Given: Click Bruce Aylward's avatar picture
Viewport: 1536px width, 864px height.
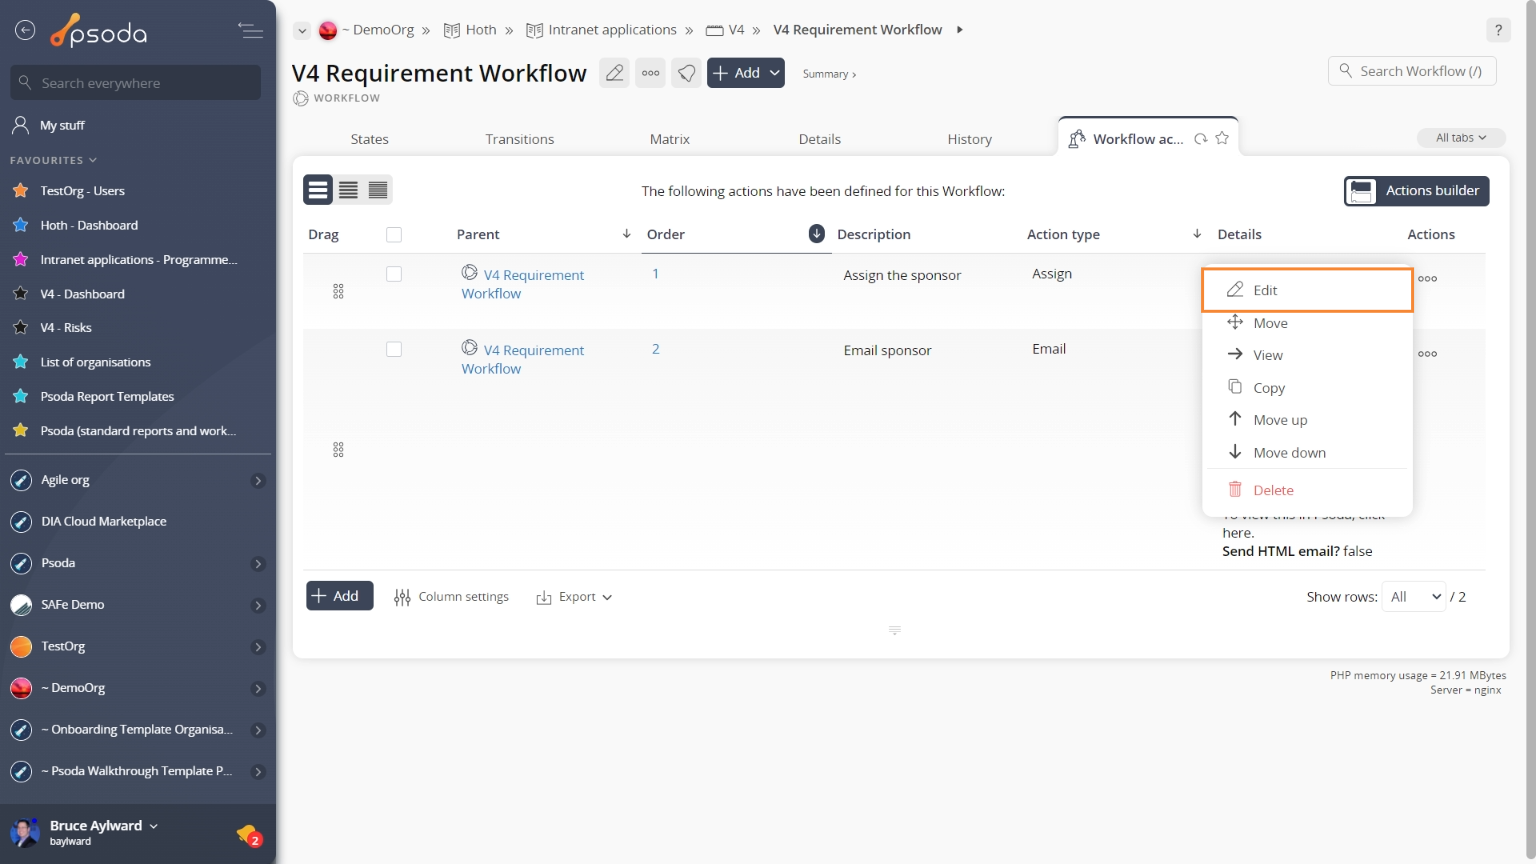Looking at the screenshot, I should (x=25, y=832).
